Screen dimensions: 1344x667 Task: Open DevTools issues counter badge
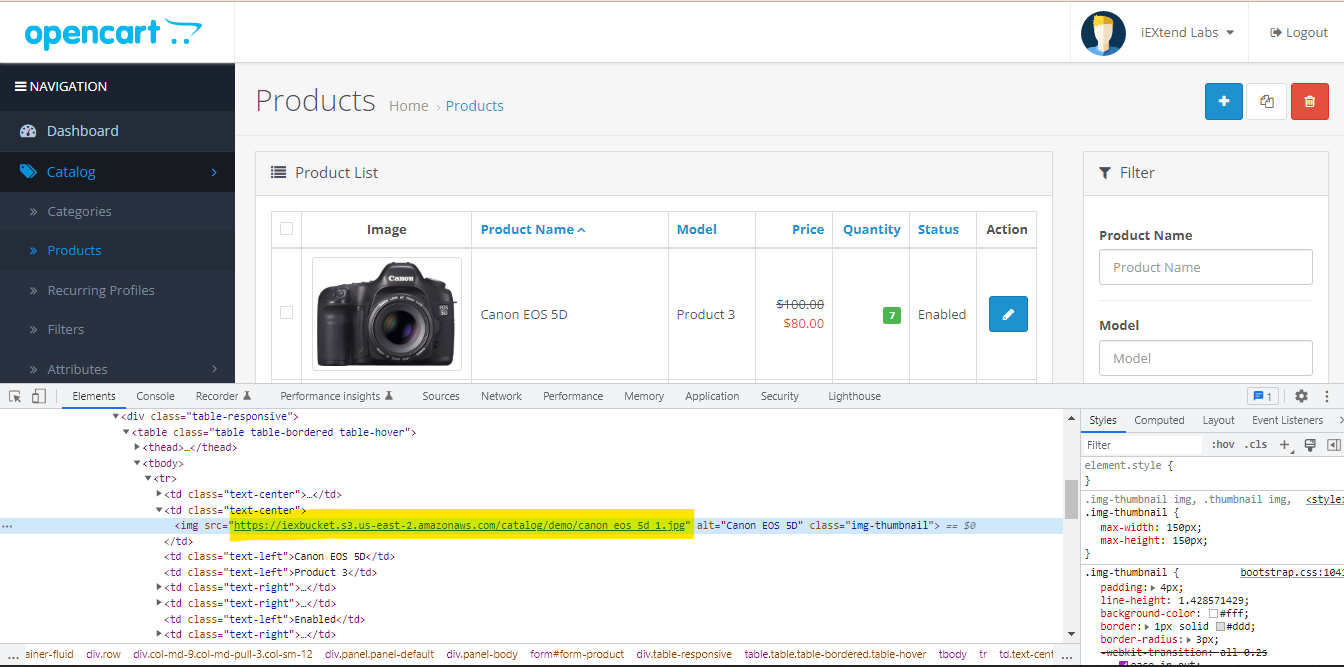tap(1262, 396)
